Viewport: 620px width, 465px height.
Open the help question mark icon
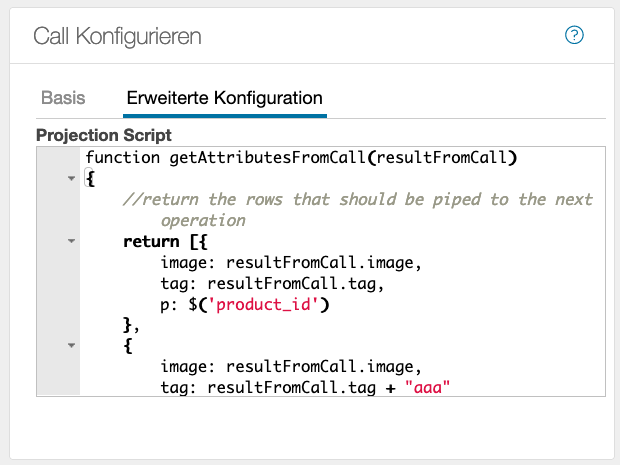click(574, 36)
